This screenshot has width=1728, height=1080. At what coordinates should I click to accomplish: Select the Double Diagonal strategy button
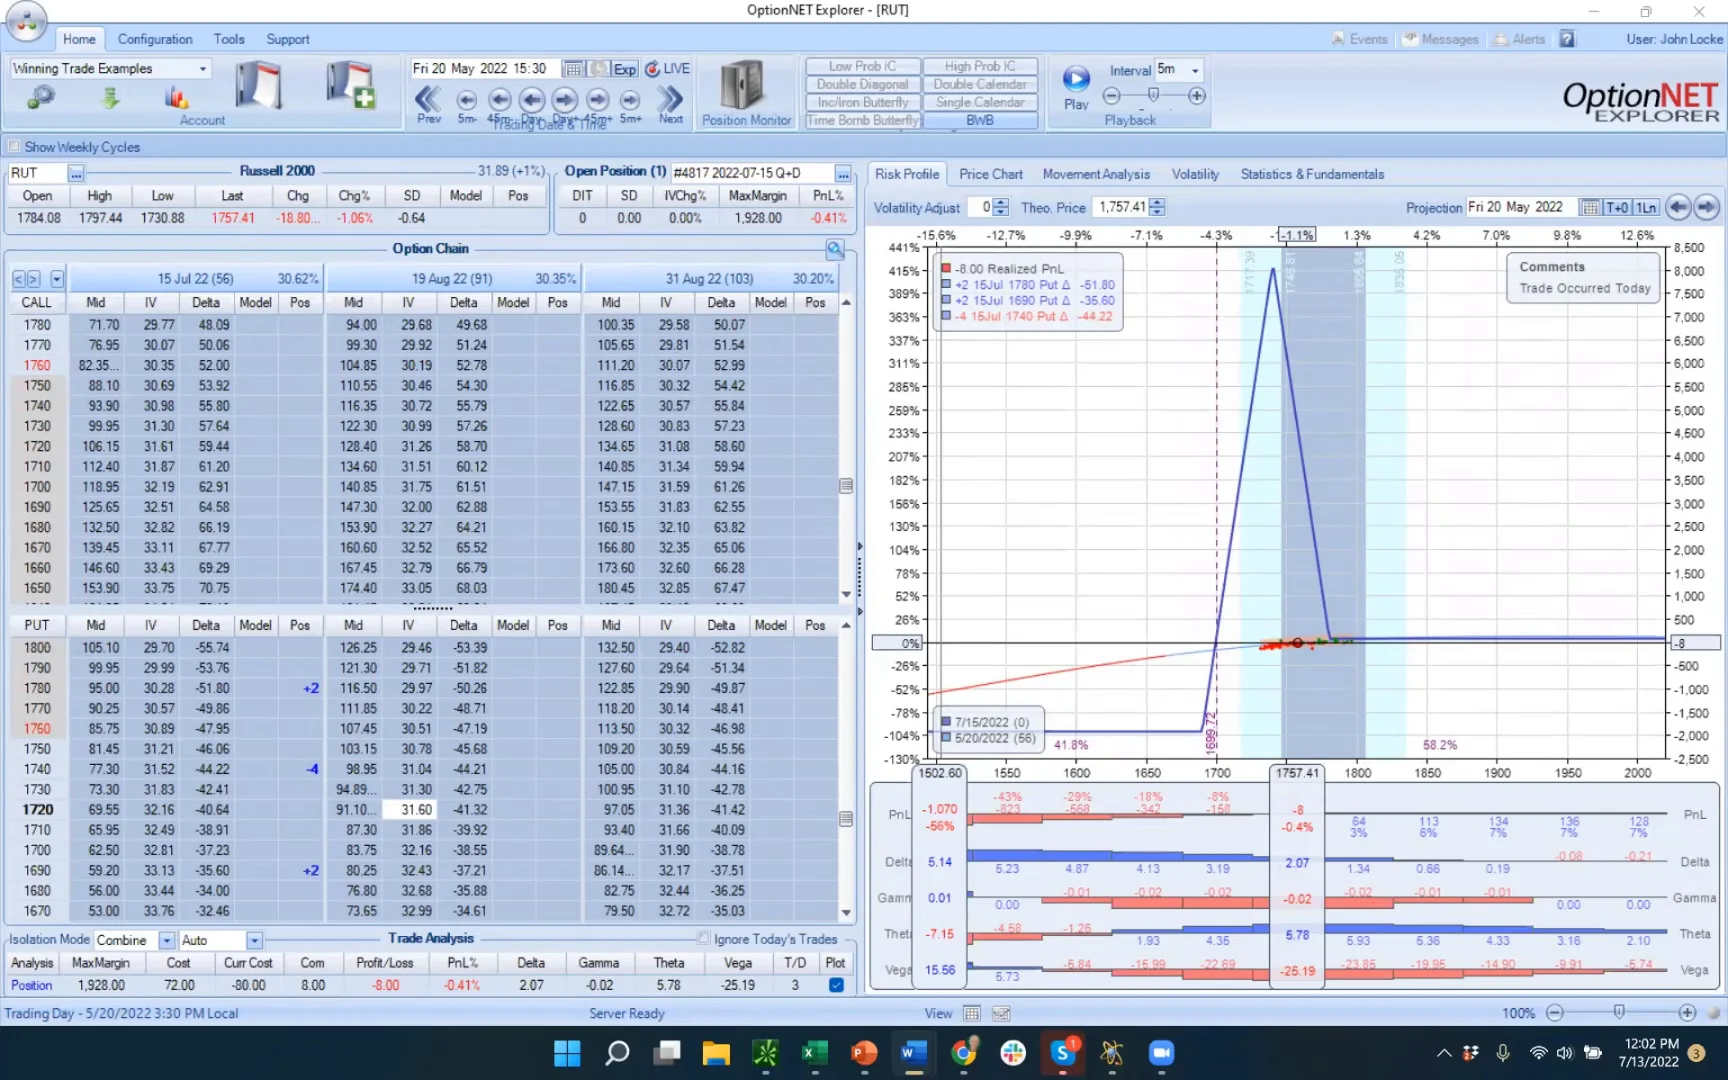(863, 84)
